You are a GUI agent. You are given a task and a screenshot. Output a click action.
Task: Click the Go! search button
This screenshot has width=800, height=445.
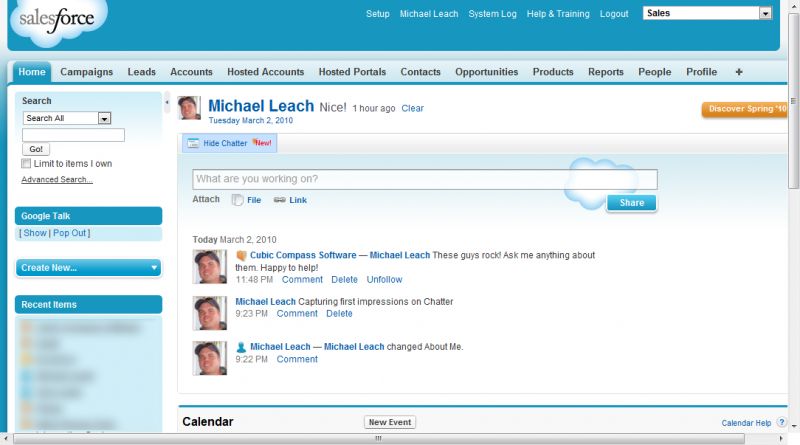pyautogui.click(x=36, y=149)
